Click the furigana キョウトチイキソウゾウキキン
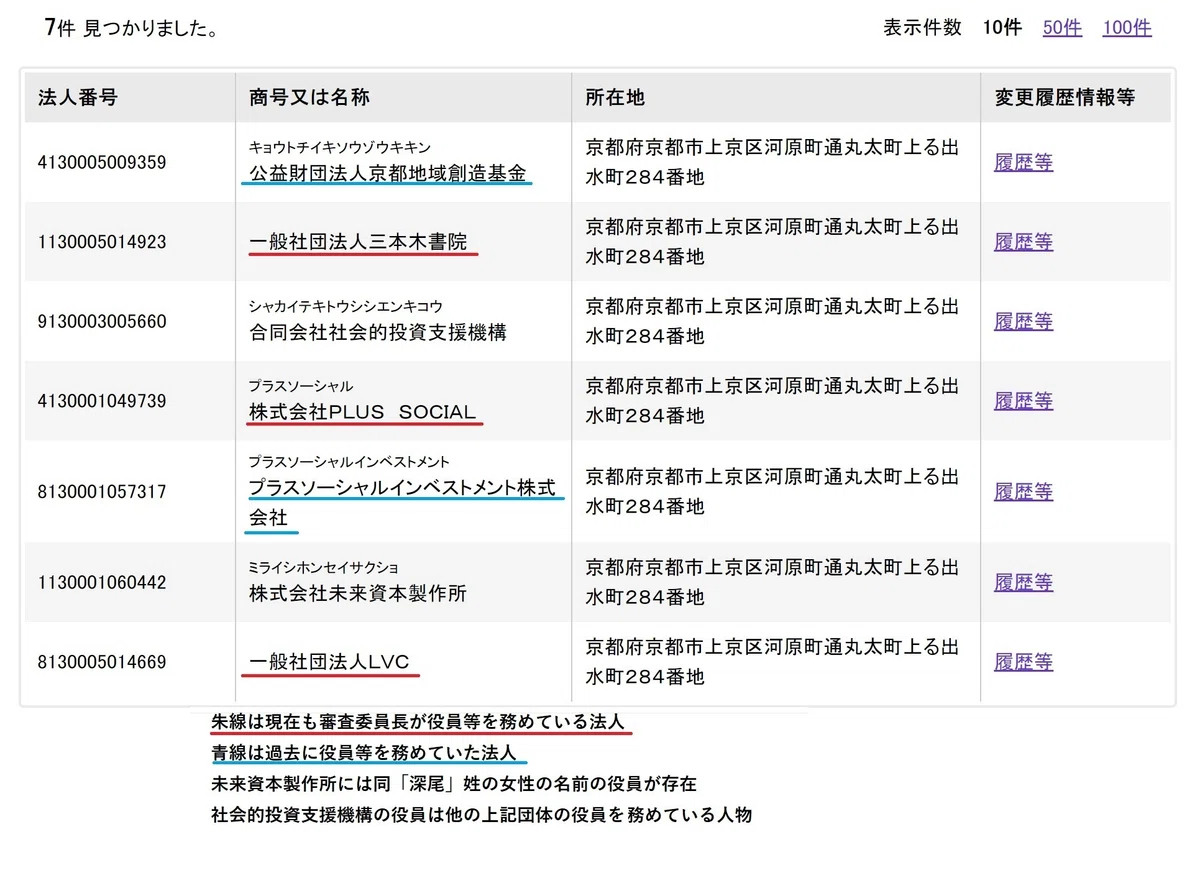Screen dimensions: 1200x886 click(x=340, y=147)
